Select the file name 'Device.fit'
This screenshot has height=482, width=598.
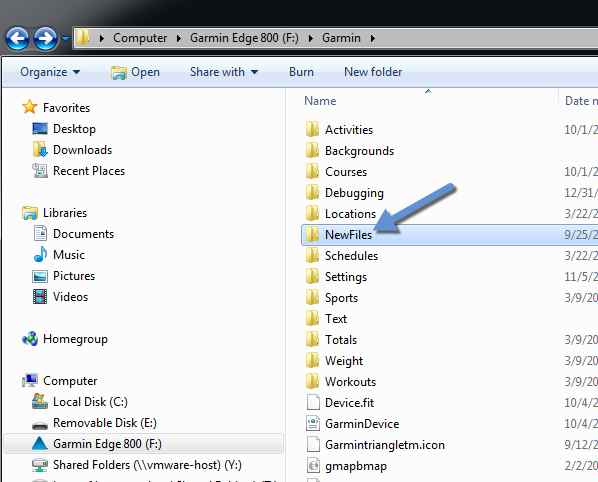click(349, 403)
